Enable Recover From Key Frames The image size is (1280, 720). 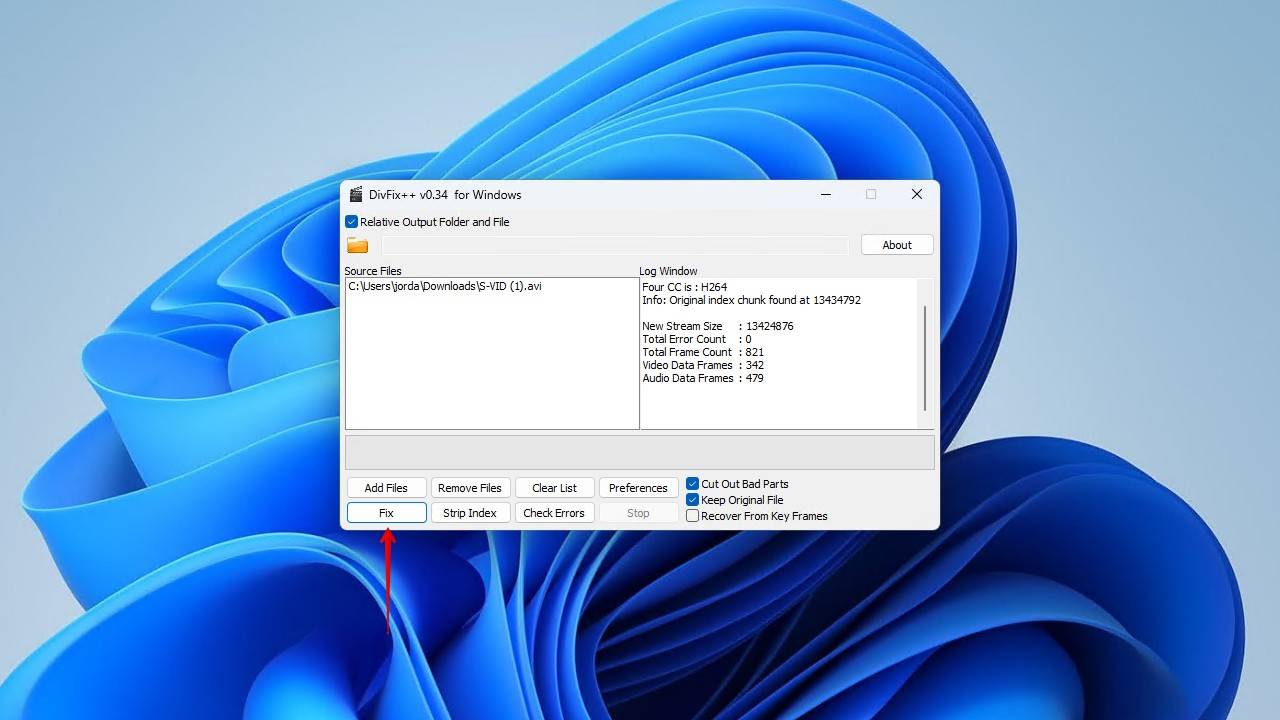point(692,516)
